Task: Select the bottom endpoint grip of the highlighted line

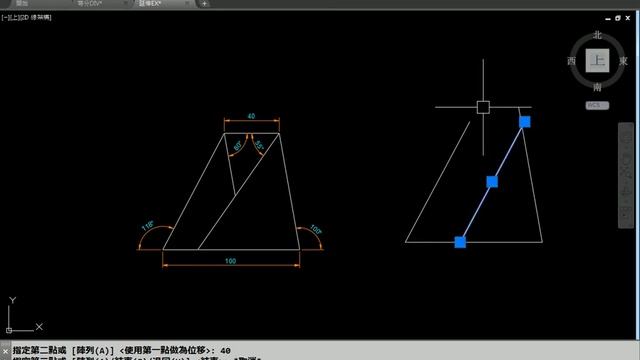Action: tap(460, 242)
